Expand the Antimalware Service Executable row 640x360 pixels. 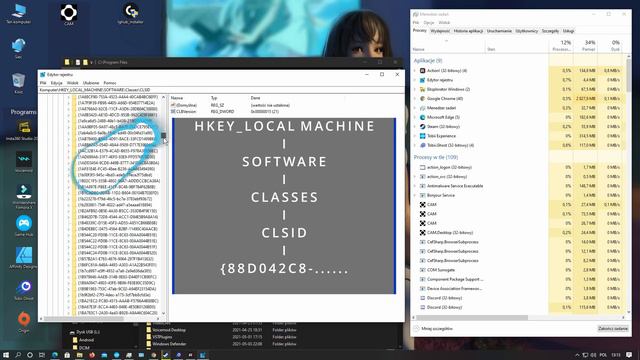pyautogui.click(x=415, y=186)
